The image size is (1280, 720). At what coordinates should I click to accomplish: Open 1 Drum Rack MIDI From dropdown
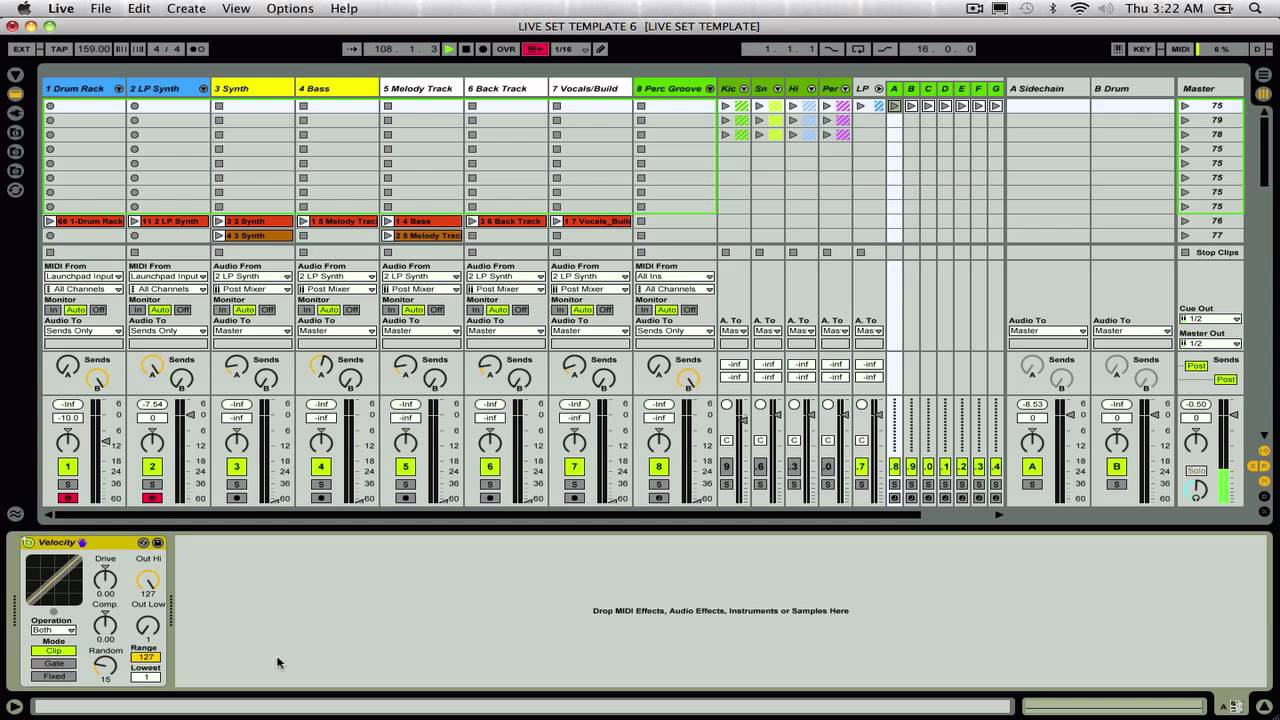click(x=84, y=276)
